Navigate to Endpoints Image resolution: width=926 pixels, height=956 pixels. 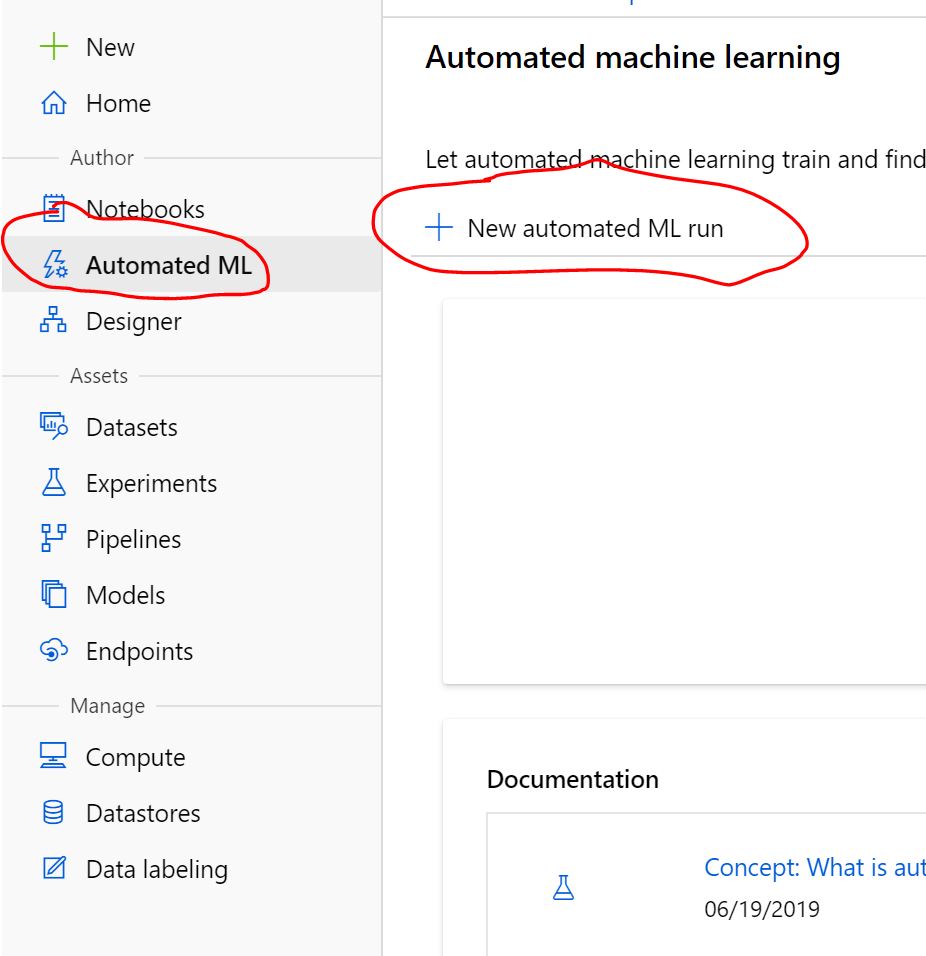[140, 652]
